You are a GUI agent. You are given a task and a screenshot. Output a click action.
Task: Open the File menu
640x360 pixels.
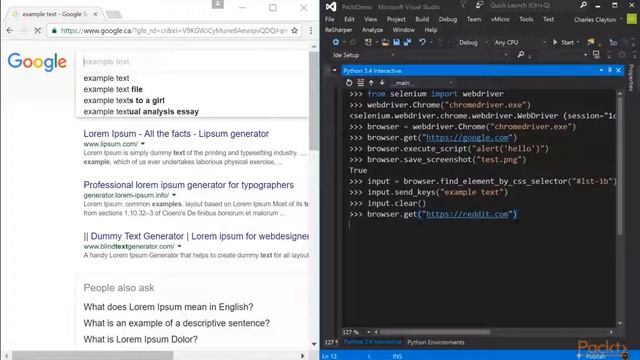tap(330, 19)
